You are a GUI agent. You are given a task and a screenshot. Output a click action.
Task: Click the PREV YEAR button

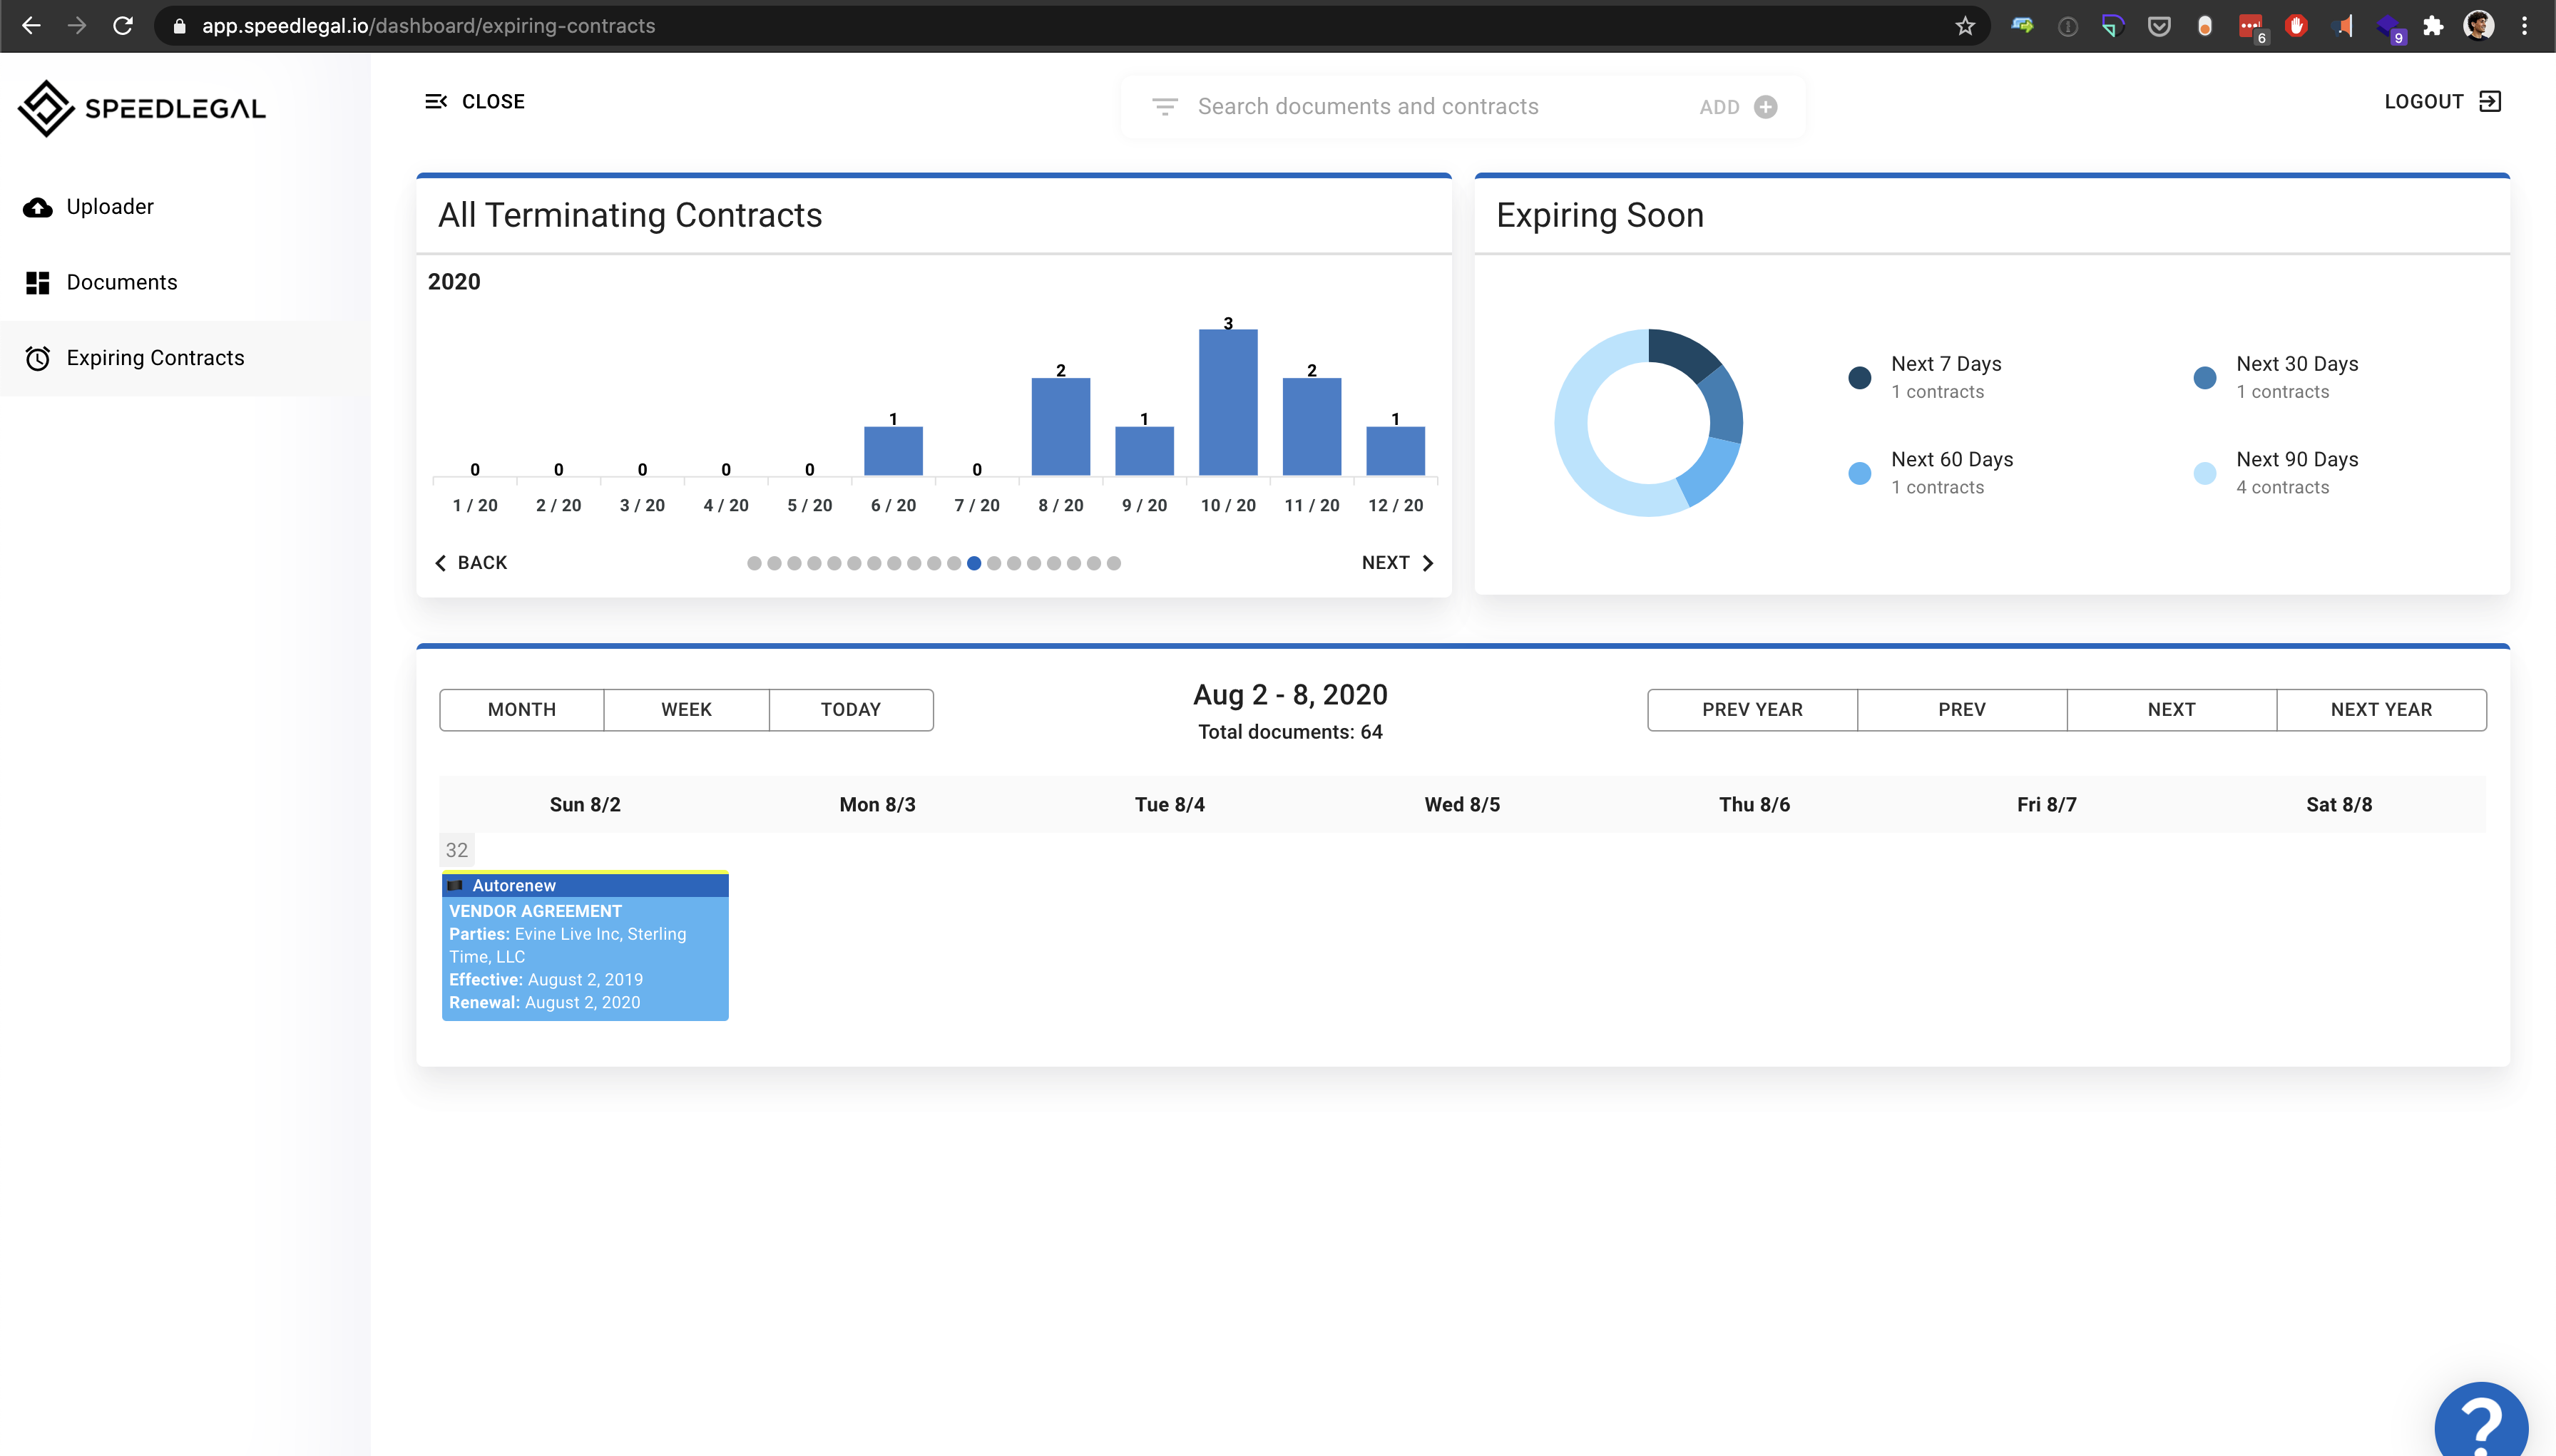1752,709
